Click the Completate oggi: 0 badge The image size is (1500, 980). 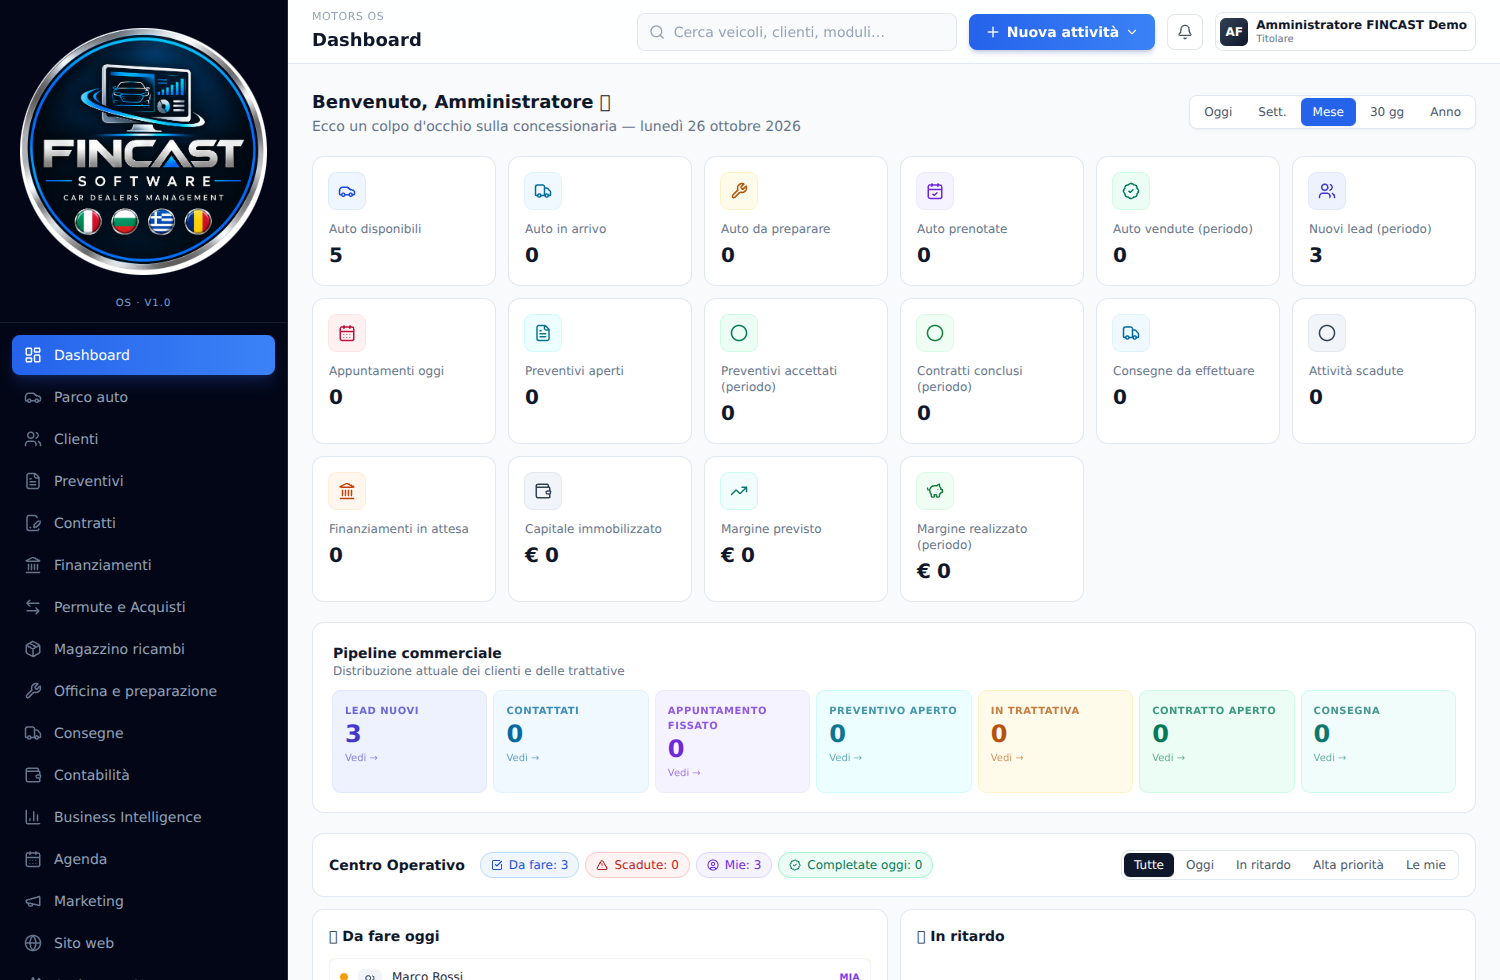[x=856, y=865]
